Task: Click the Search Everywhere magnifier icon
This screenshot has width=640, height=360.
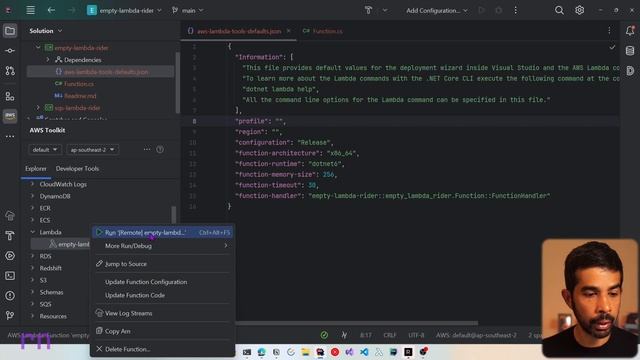Action: click(x=559, y=10)
